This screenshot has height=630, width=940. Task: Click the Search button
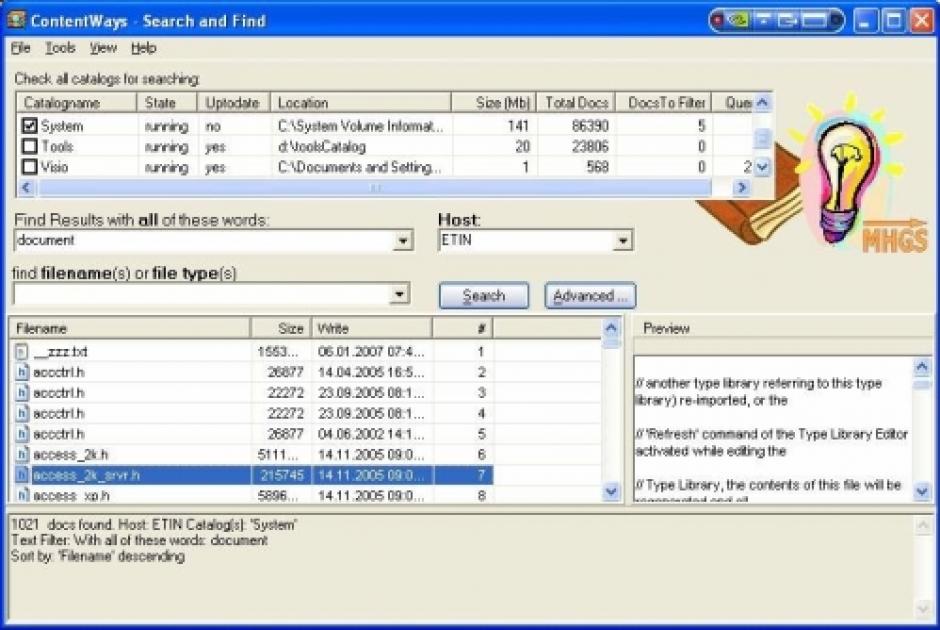[x=484, y=296]
